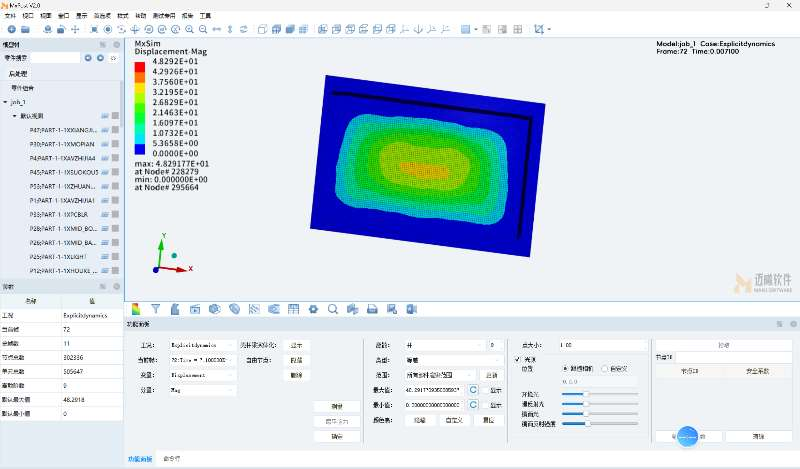Open the 工具 menu
Screen dimensions: 800x469
coord(206,16)
